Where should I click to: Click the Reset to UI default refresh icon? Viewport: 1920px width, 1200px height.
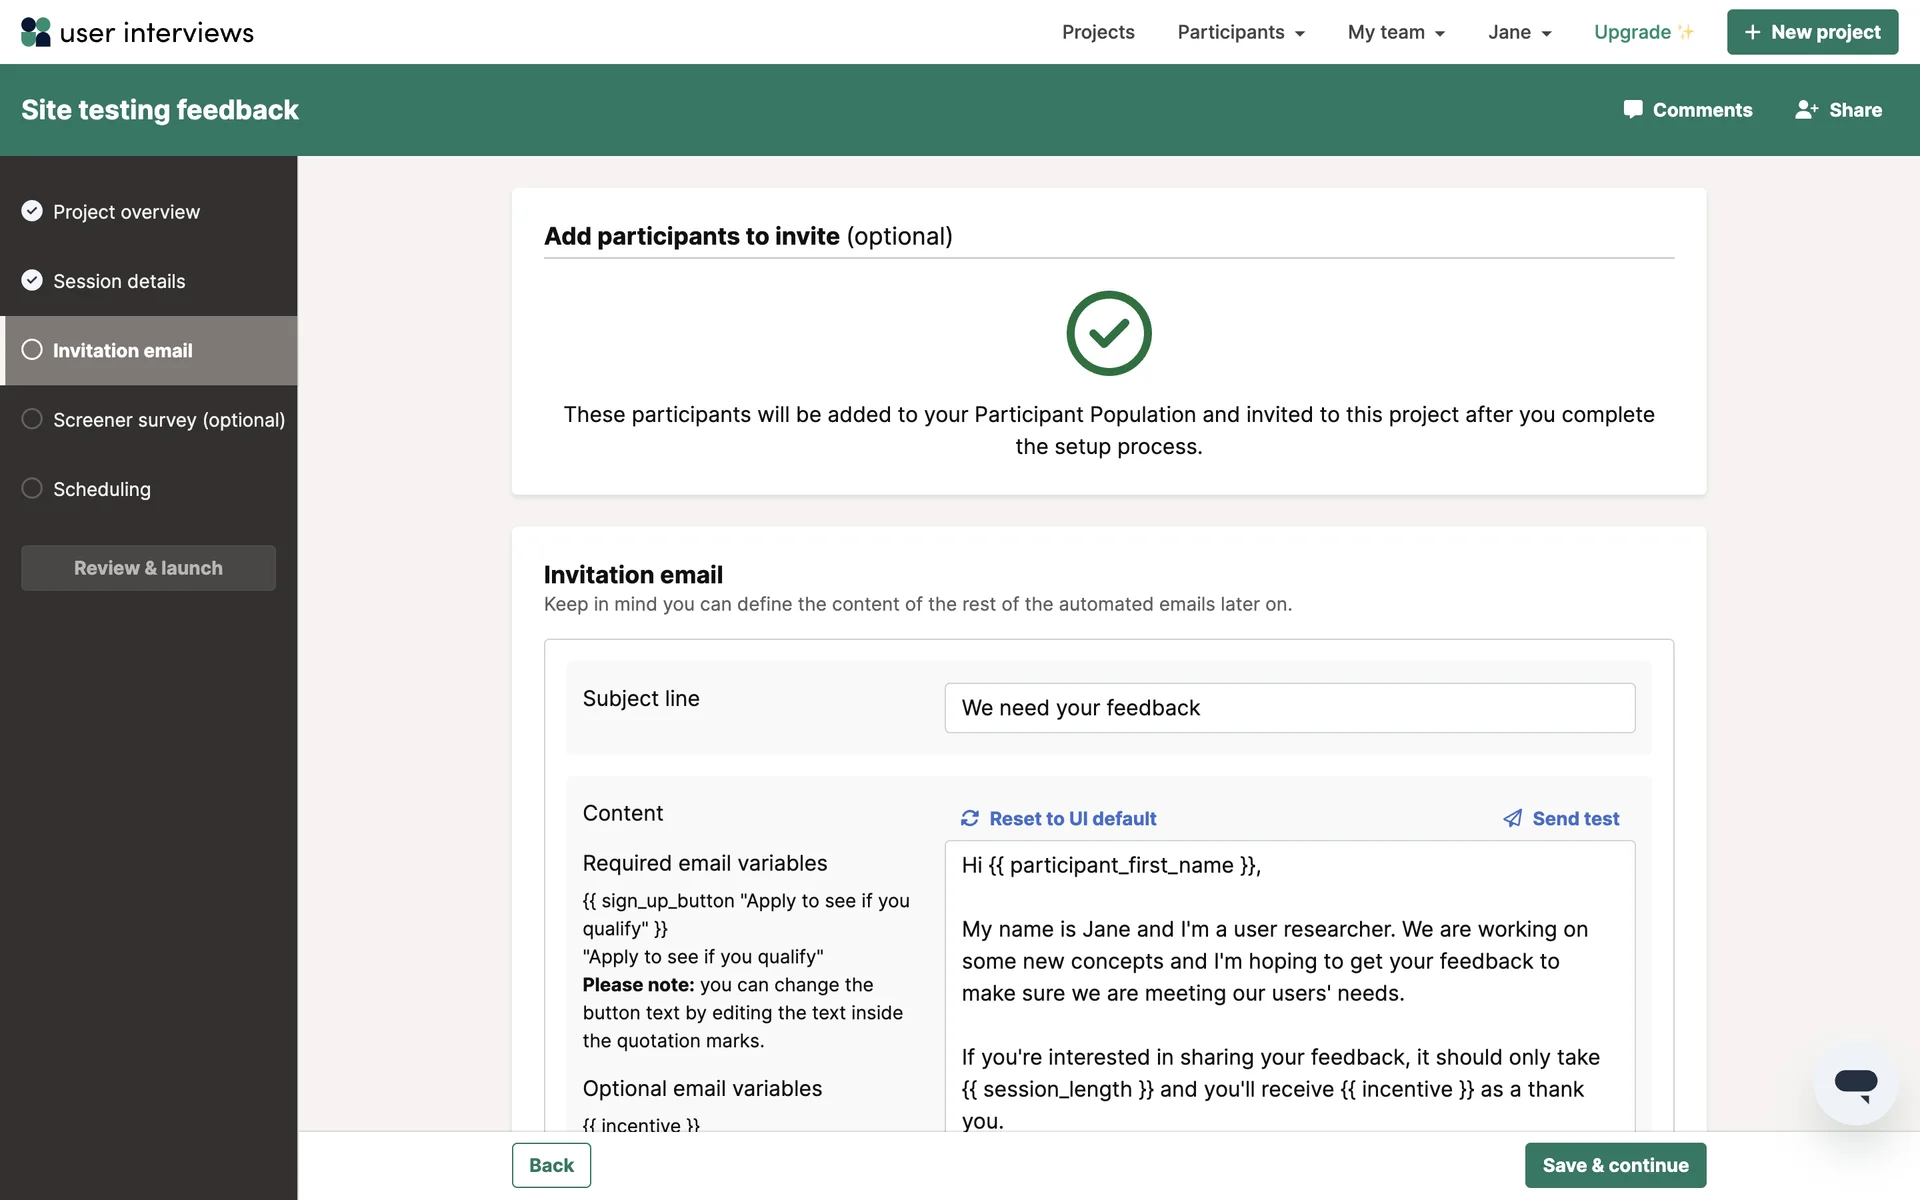click(x=969, y=818)
